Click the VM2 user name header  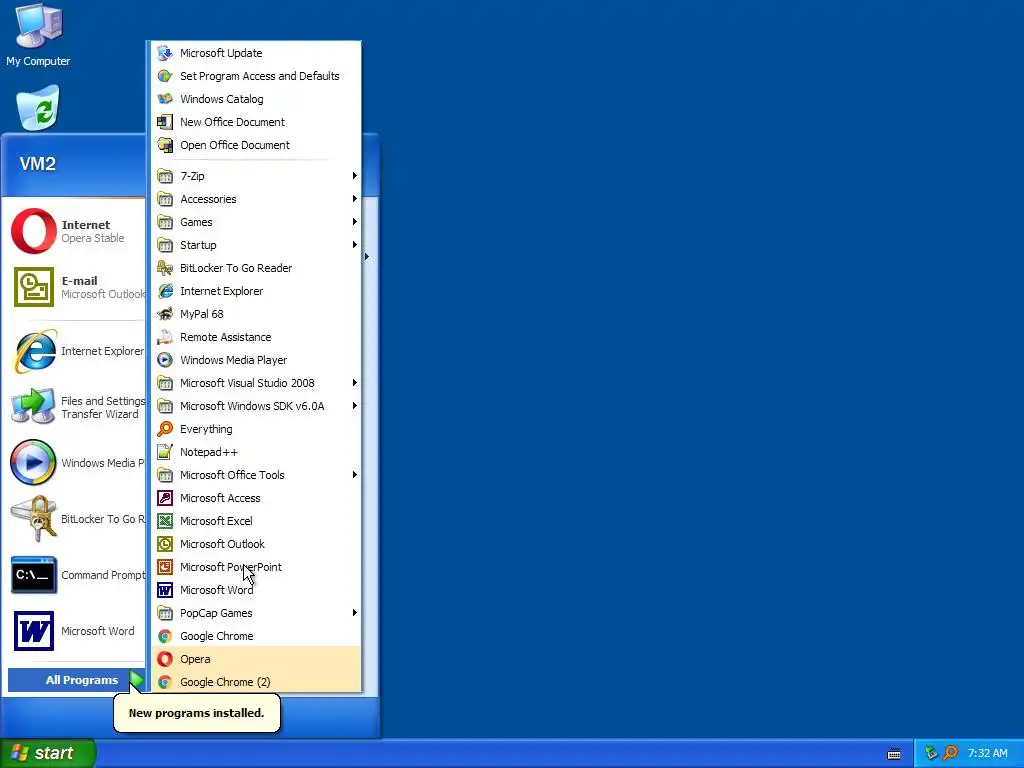pyautogui.click(x=37, y=163)
